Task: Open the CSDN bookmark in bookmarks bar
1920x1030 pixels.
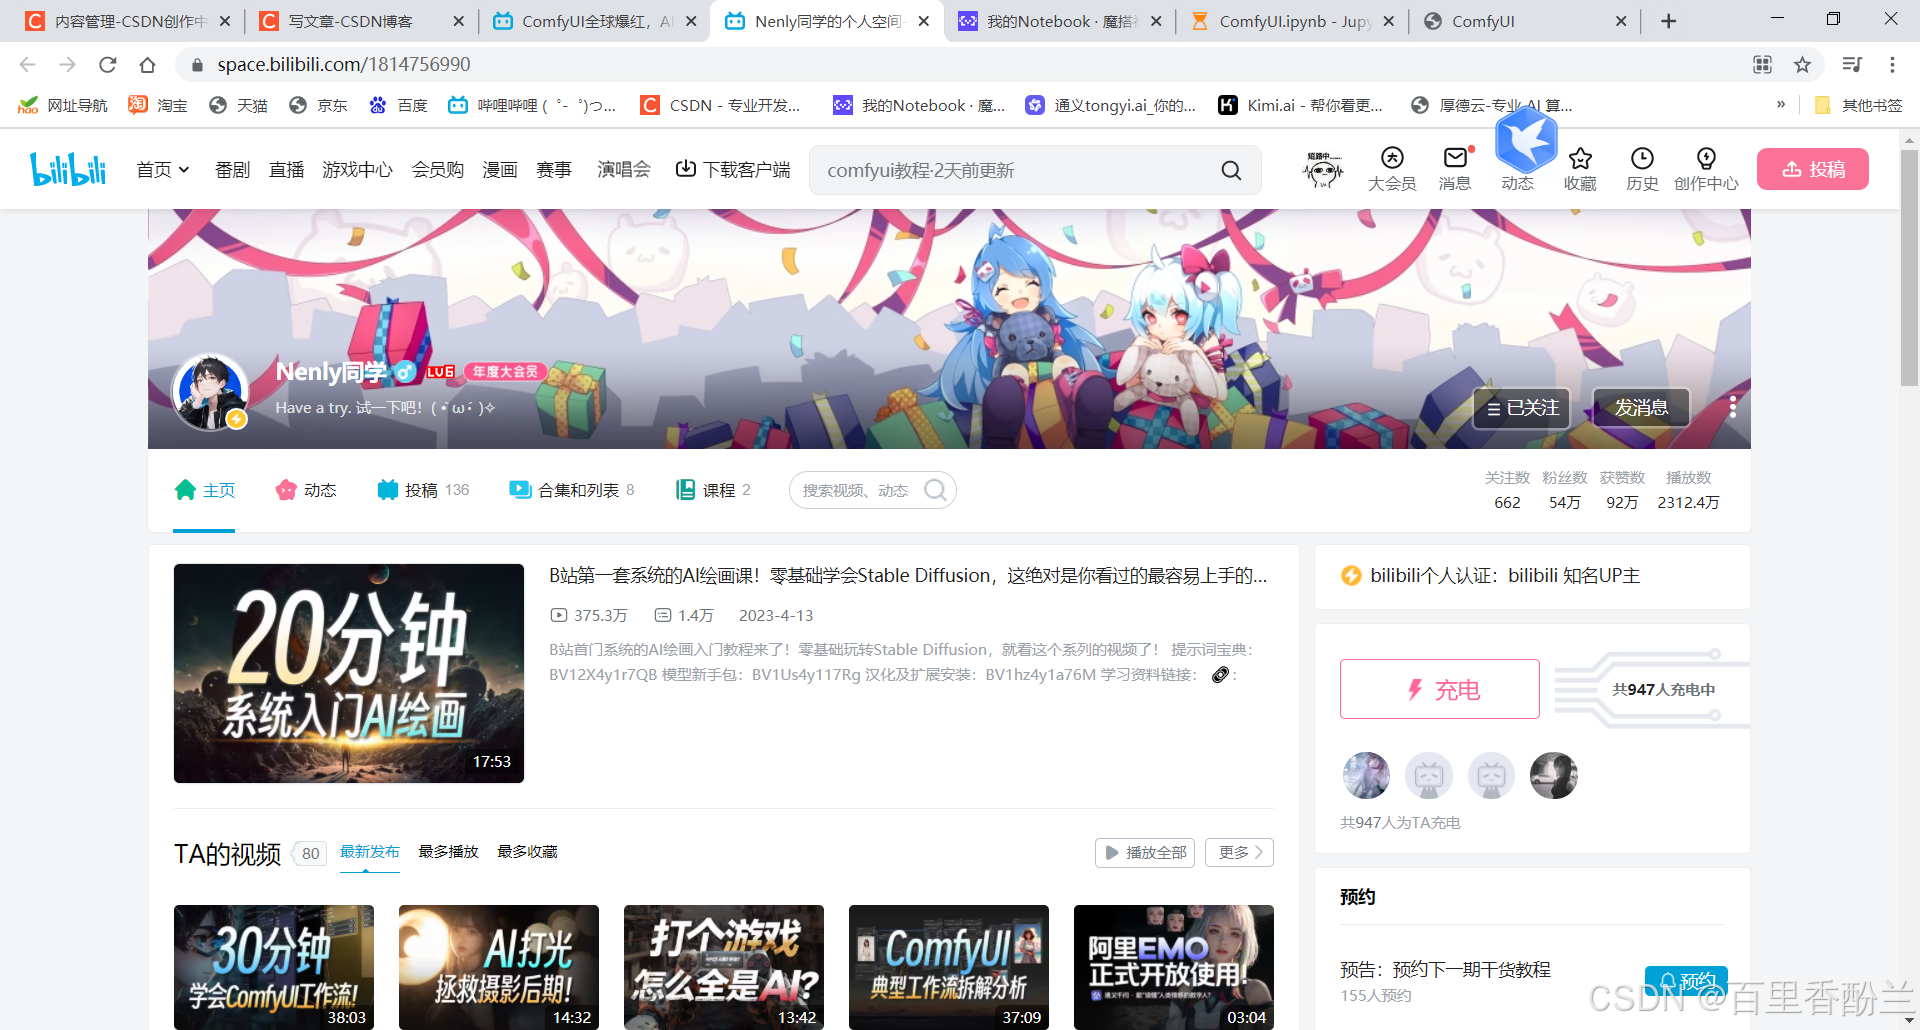Action: [x=721, y=105]
